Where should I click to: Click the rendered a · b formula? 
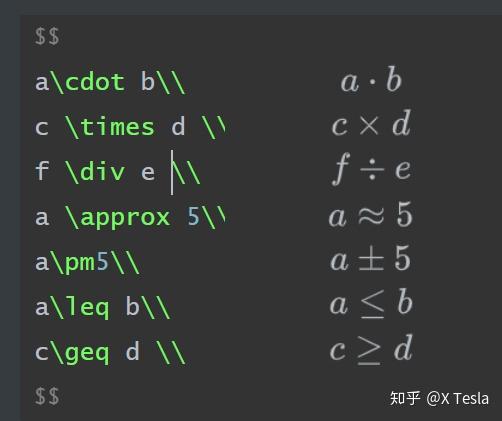371,80
